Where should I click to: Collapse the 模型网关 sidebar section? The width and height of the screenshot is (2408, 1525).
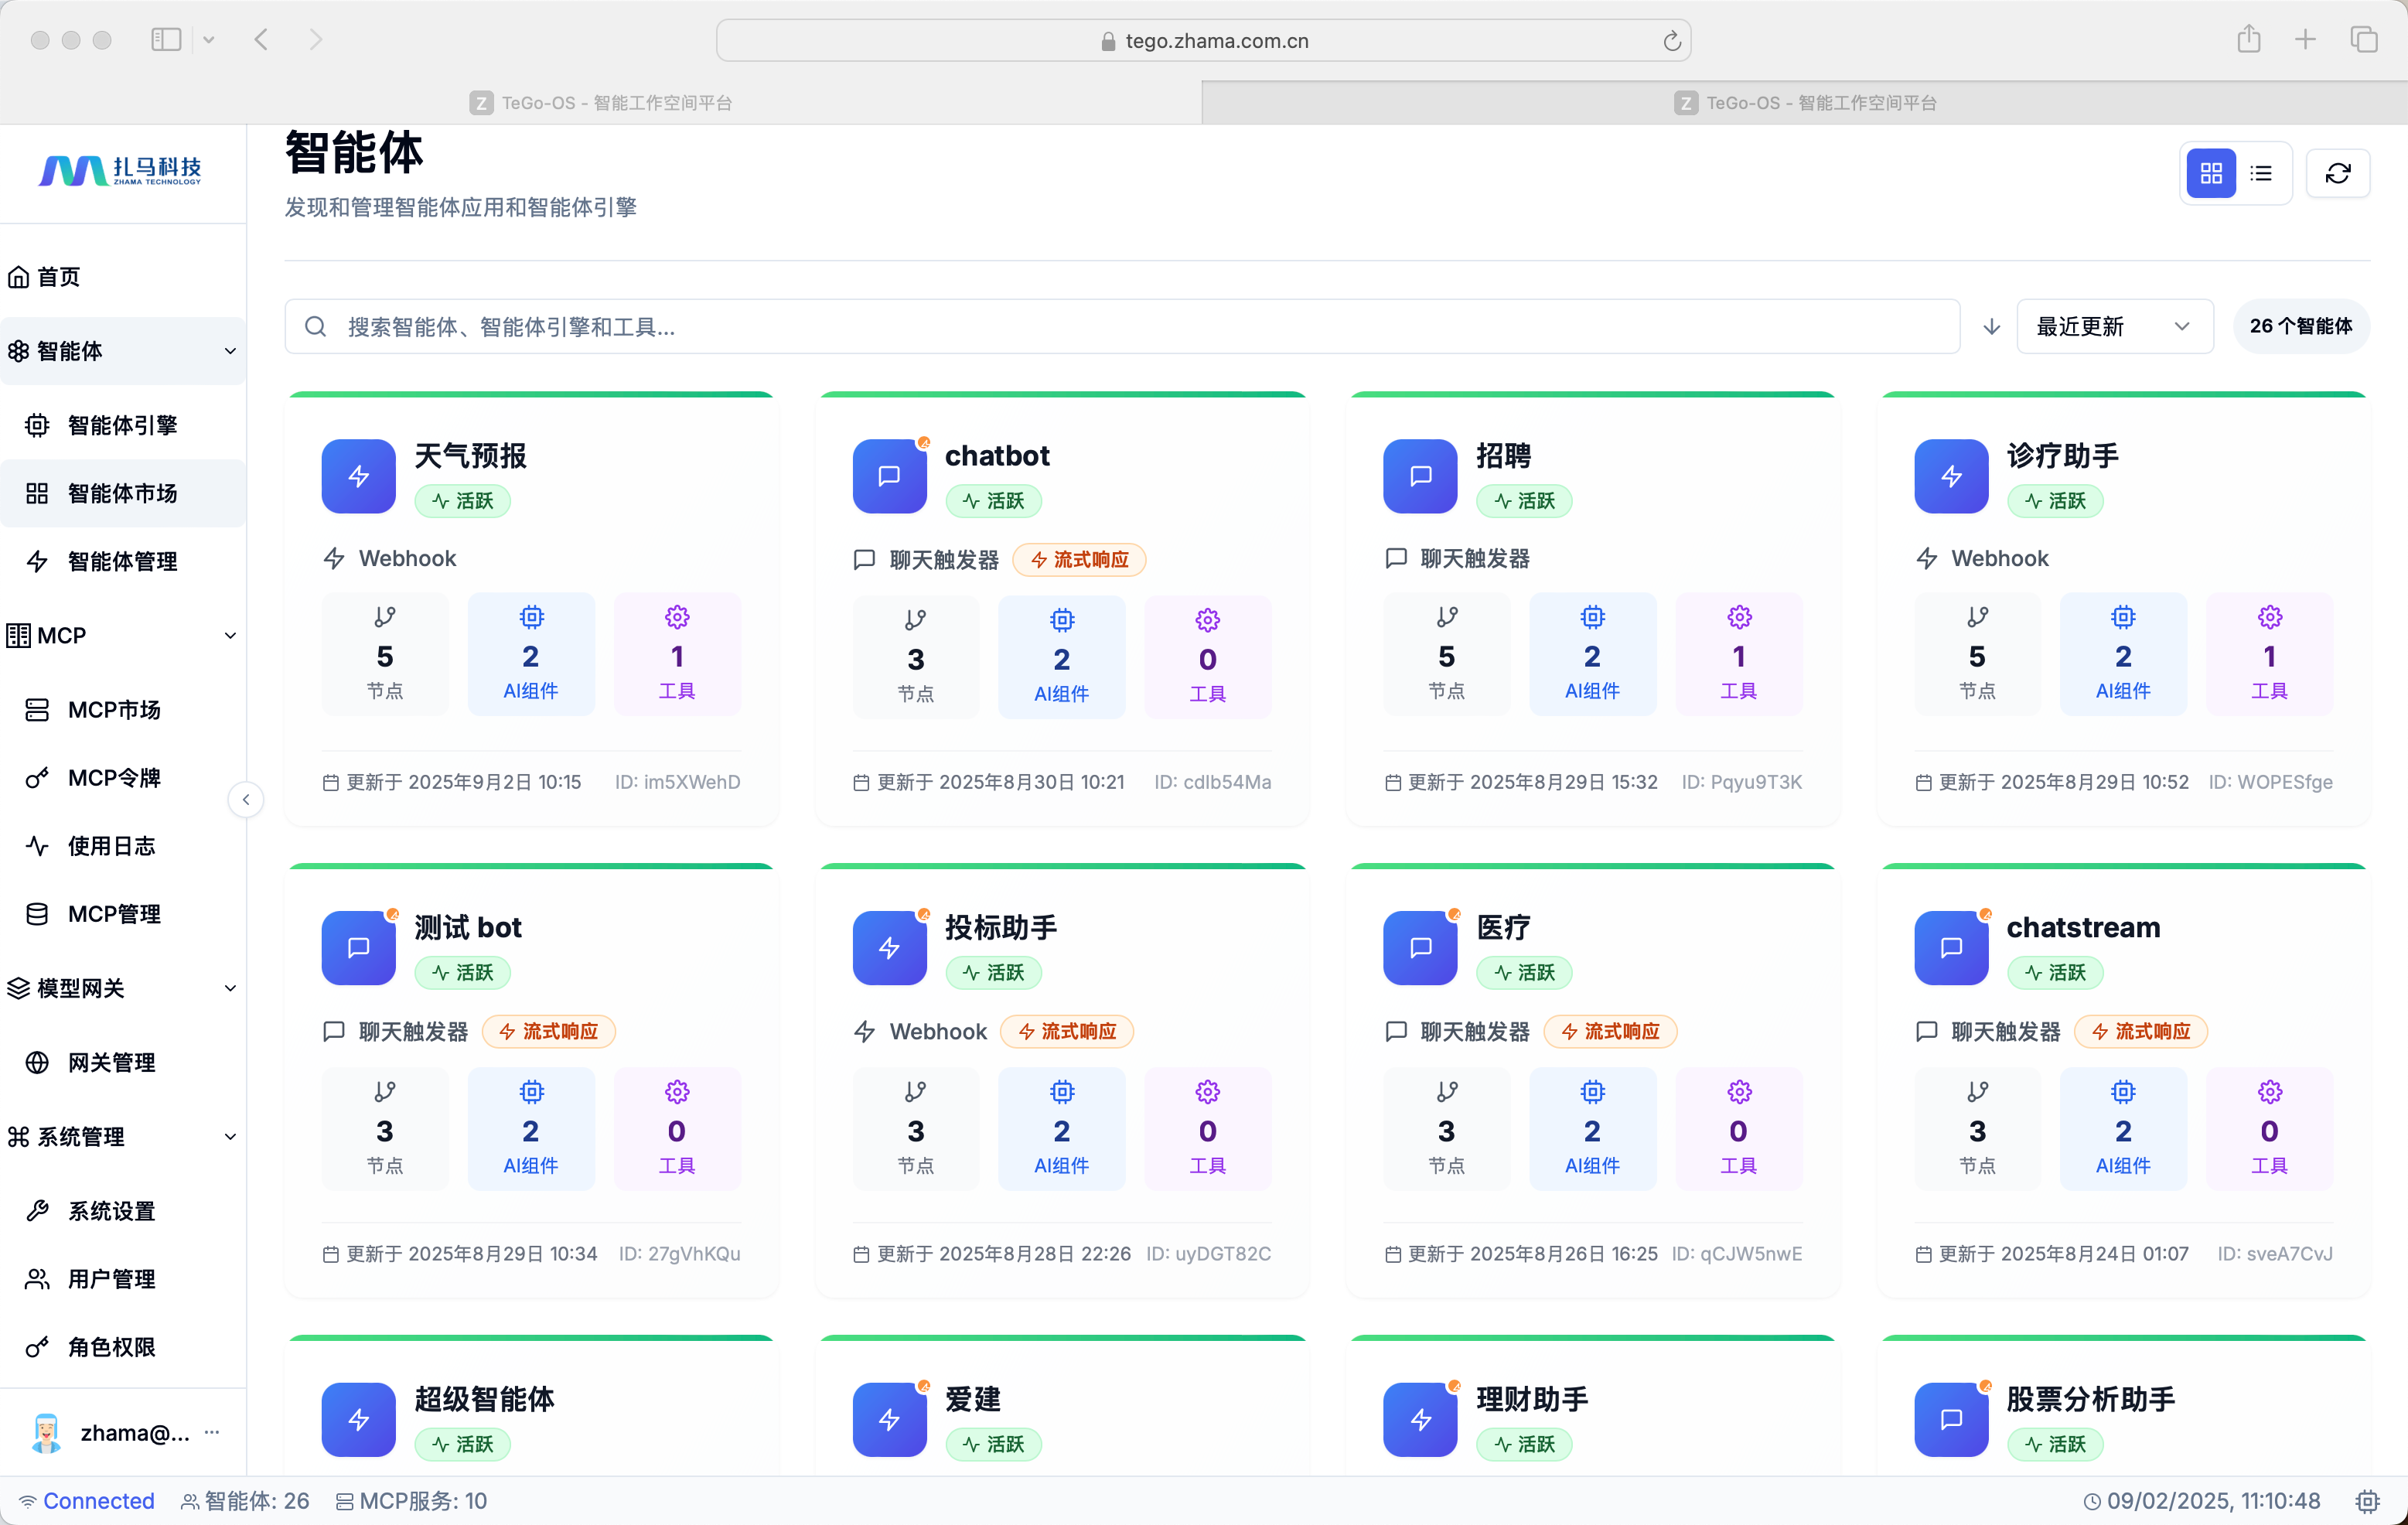[x=230, y=988]
